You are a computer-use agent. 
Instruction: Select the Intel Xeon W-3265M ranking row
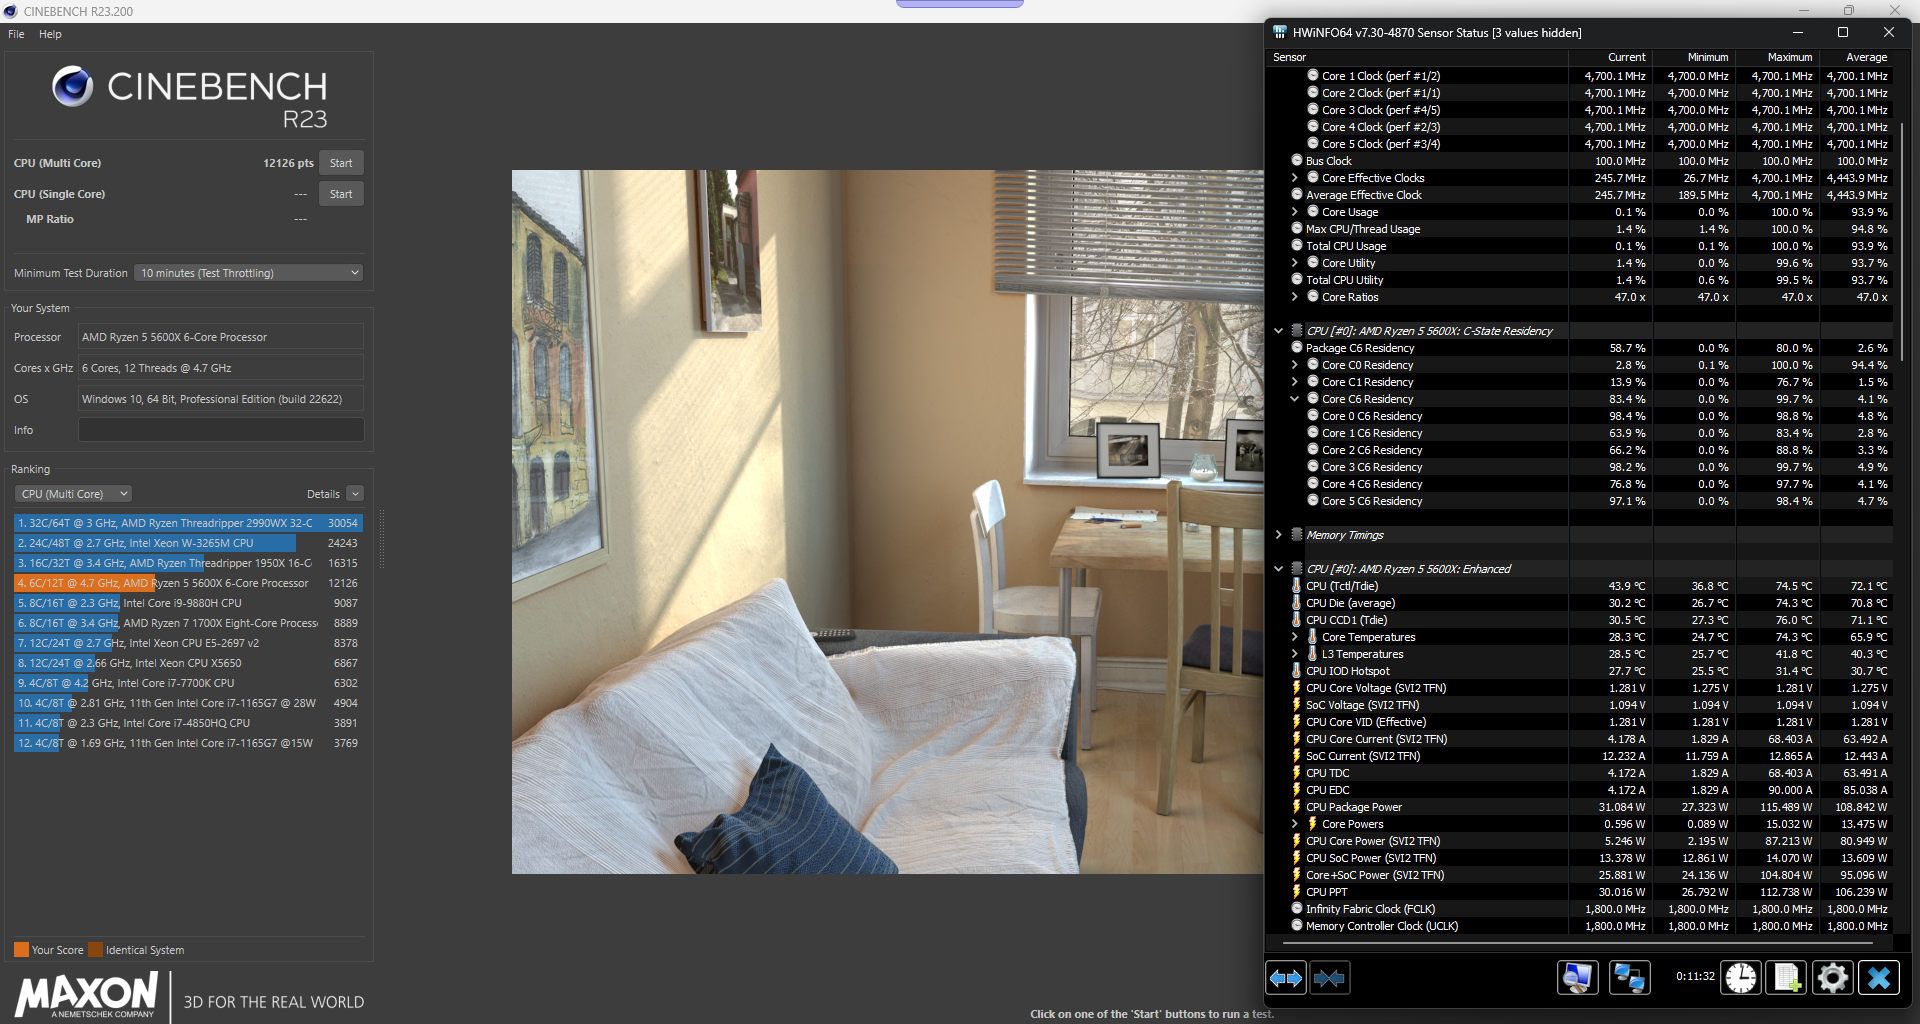[x=188, y=543]
